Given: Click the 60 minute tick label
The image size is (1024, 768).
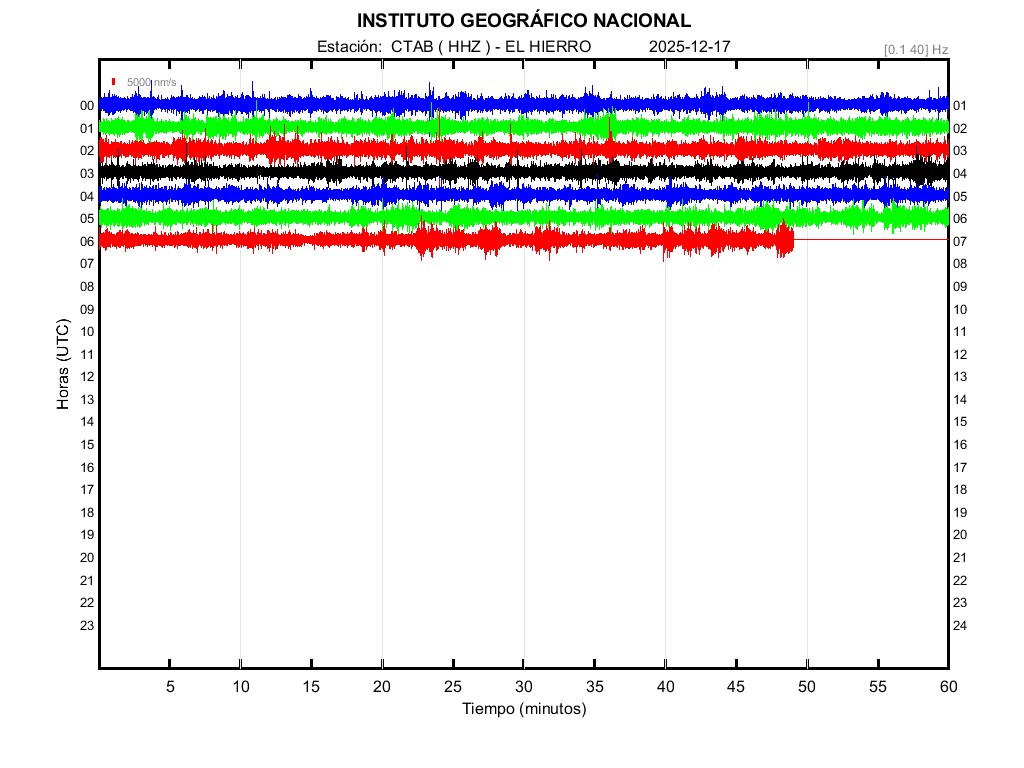Looking at the screenshot, I should 947,687.
